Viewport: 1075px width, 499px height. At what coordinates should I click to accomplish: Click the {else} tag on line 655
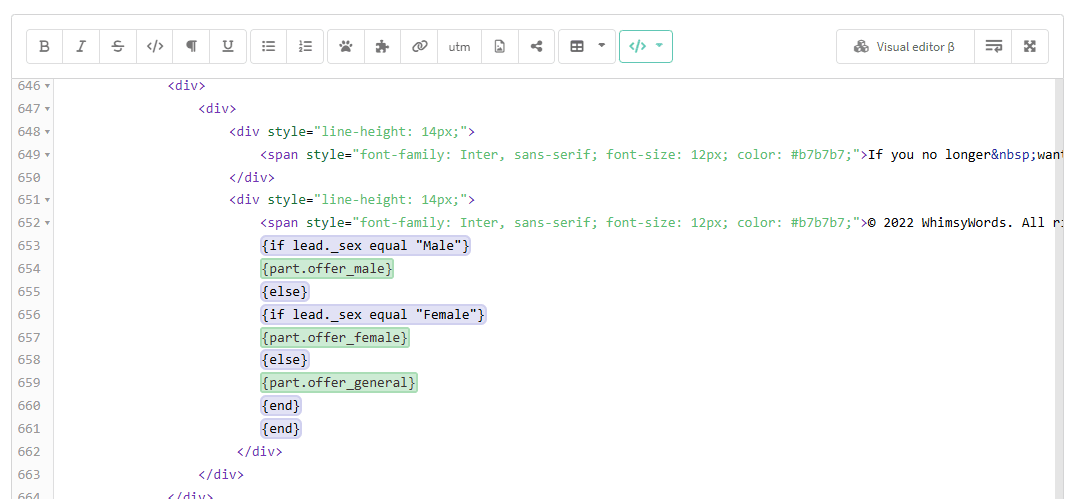[x=285, y=291]
